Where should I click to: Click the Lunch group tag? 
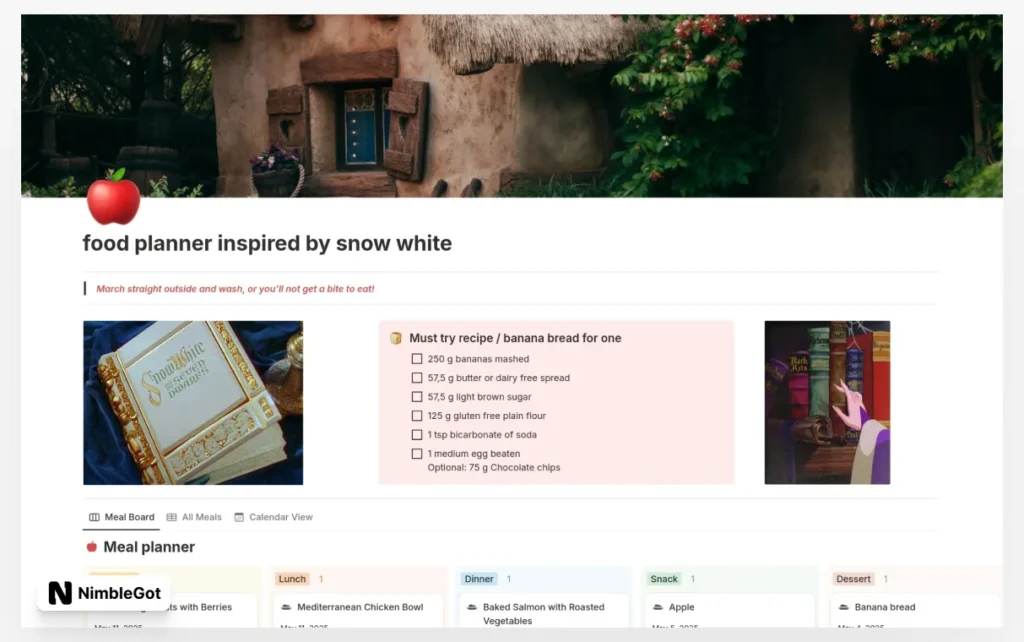292,579
